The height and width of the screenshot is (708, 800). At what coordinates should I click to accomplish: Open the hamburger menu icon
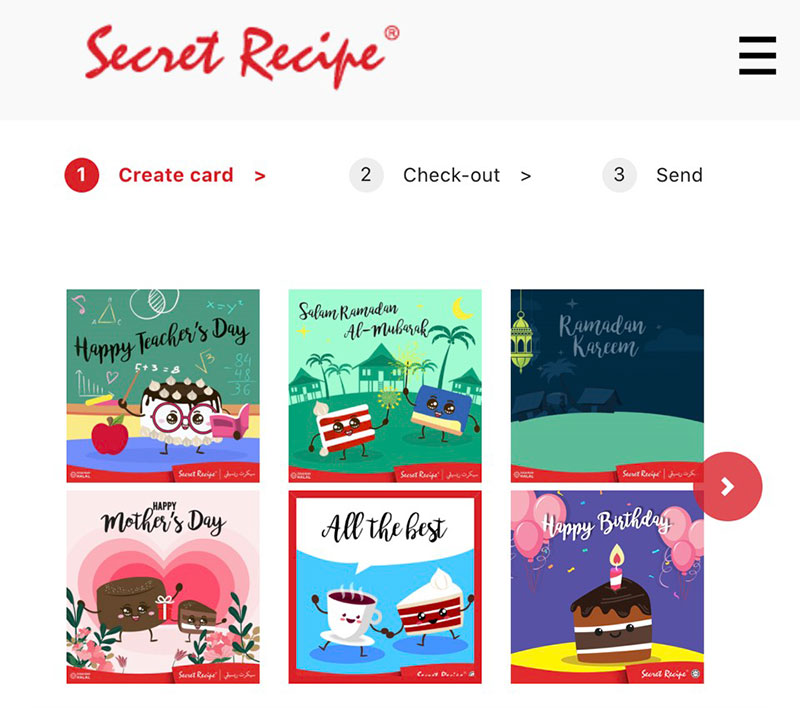pos(757,55)
